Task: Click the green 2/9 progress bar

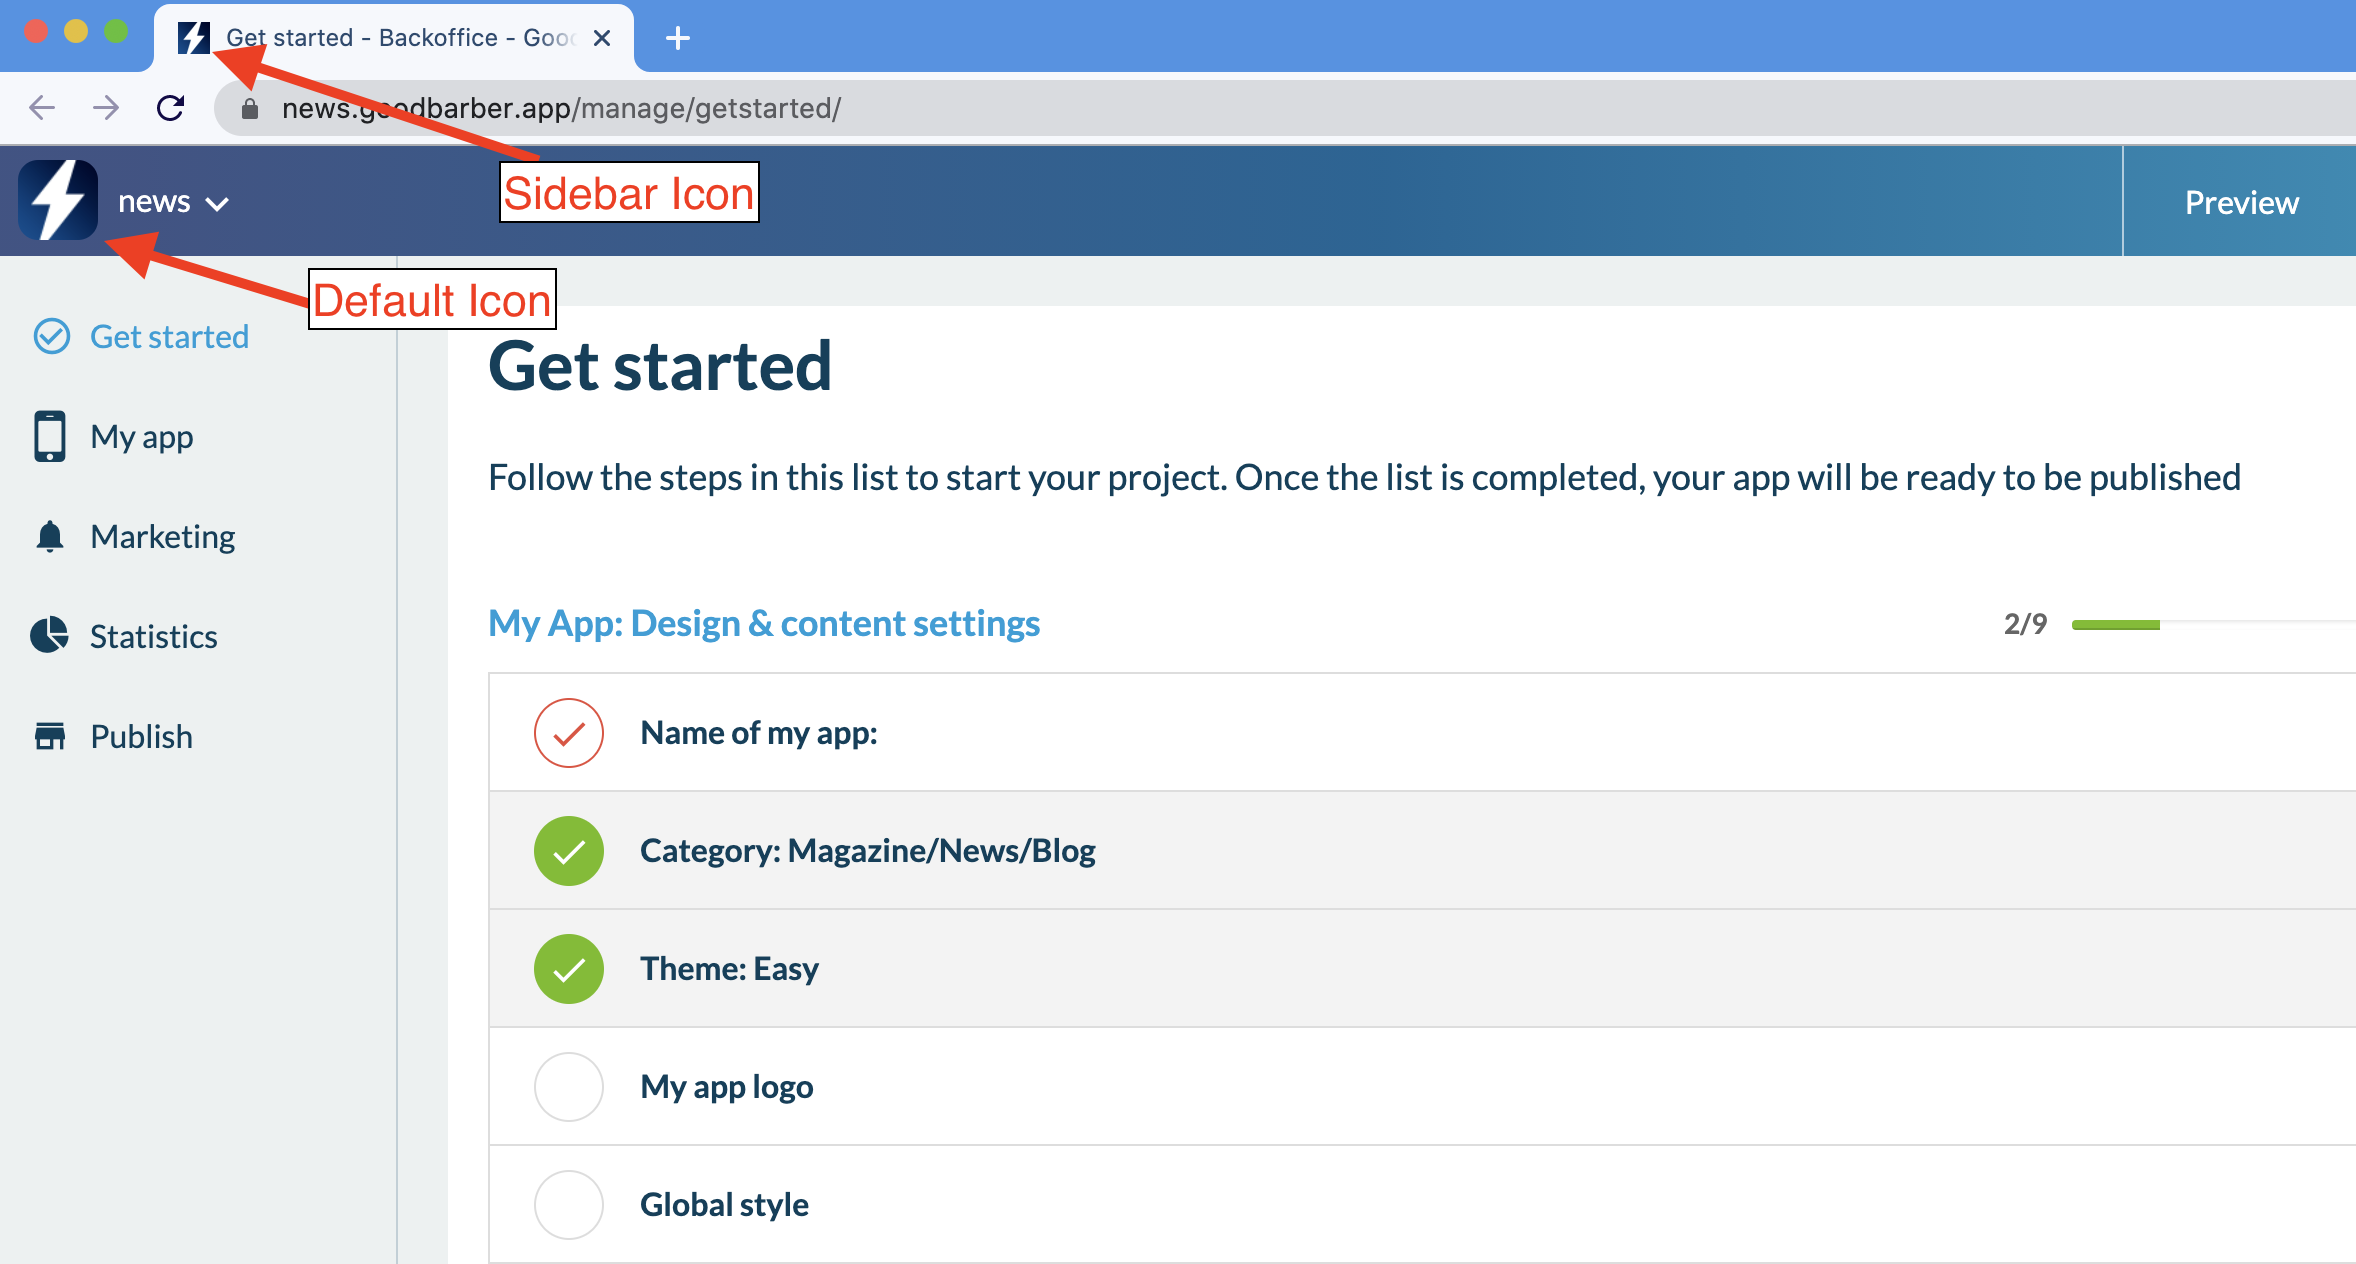Action: (x=2115, y=624)
